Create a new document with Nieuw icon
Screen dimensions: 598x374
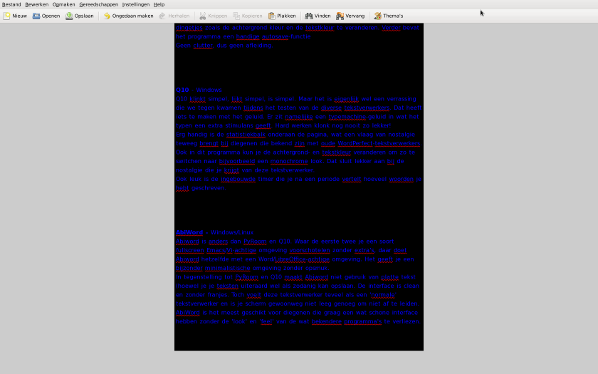click(7, 16)
